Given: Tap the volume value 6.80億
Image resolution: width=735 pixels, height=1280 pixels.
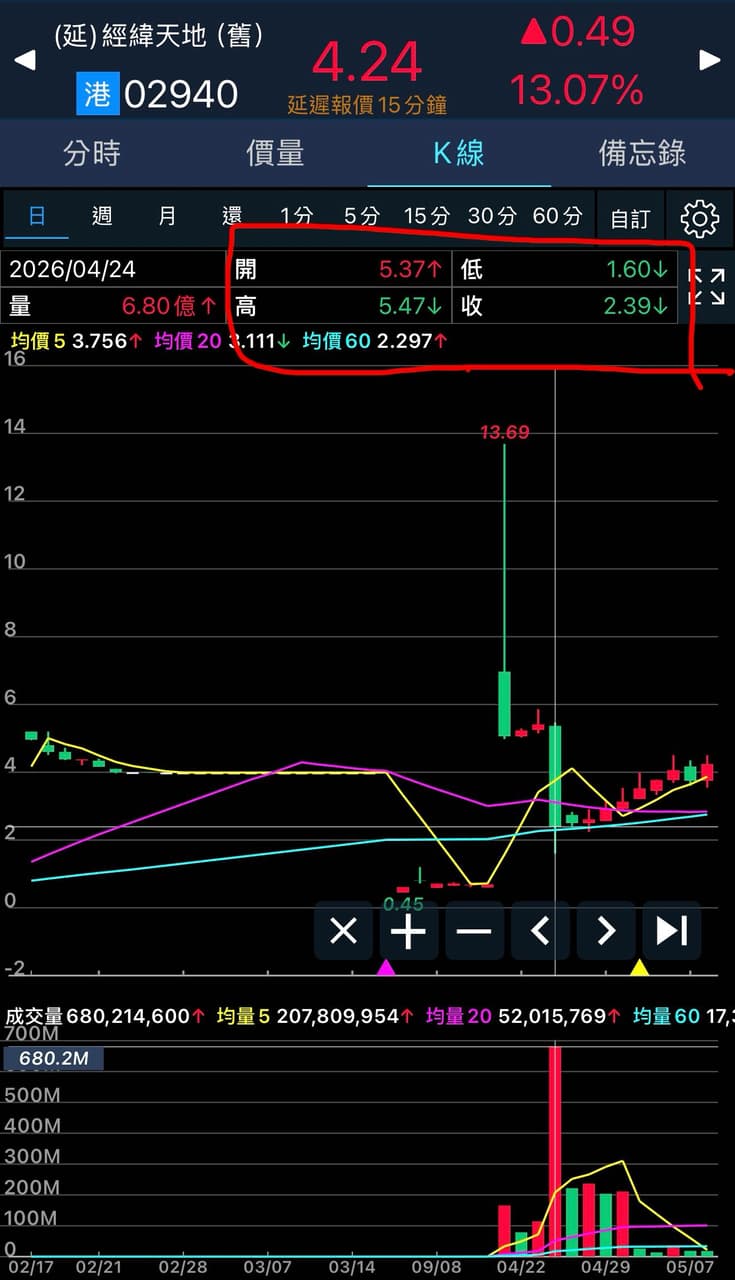Looking at the screenshot, I should point(169,305).
